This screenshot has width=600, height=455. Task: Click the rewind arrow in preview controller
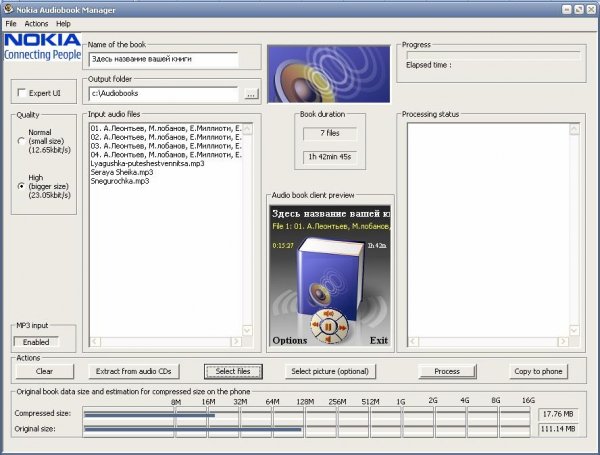pos(315,325)
